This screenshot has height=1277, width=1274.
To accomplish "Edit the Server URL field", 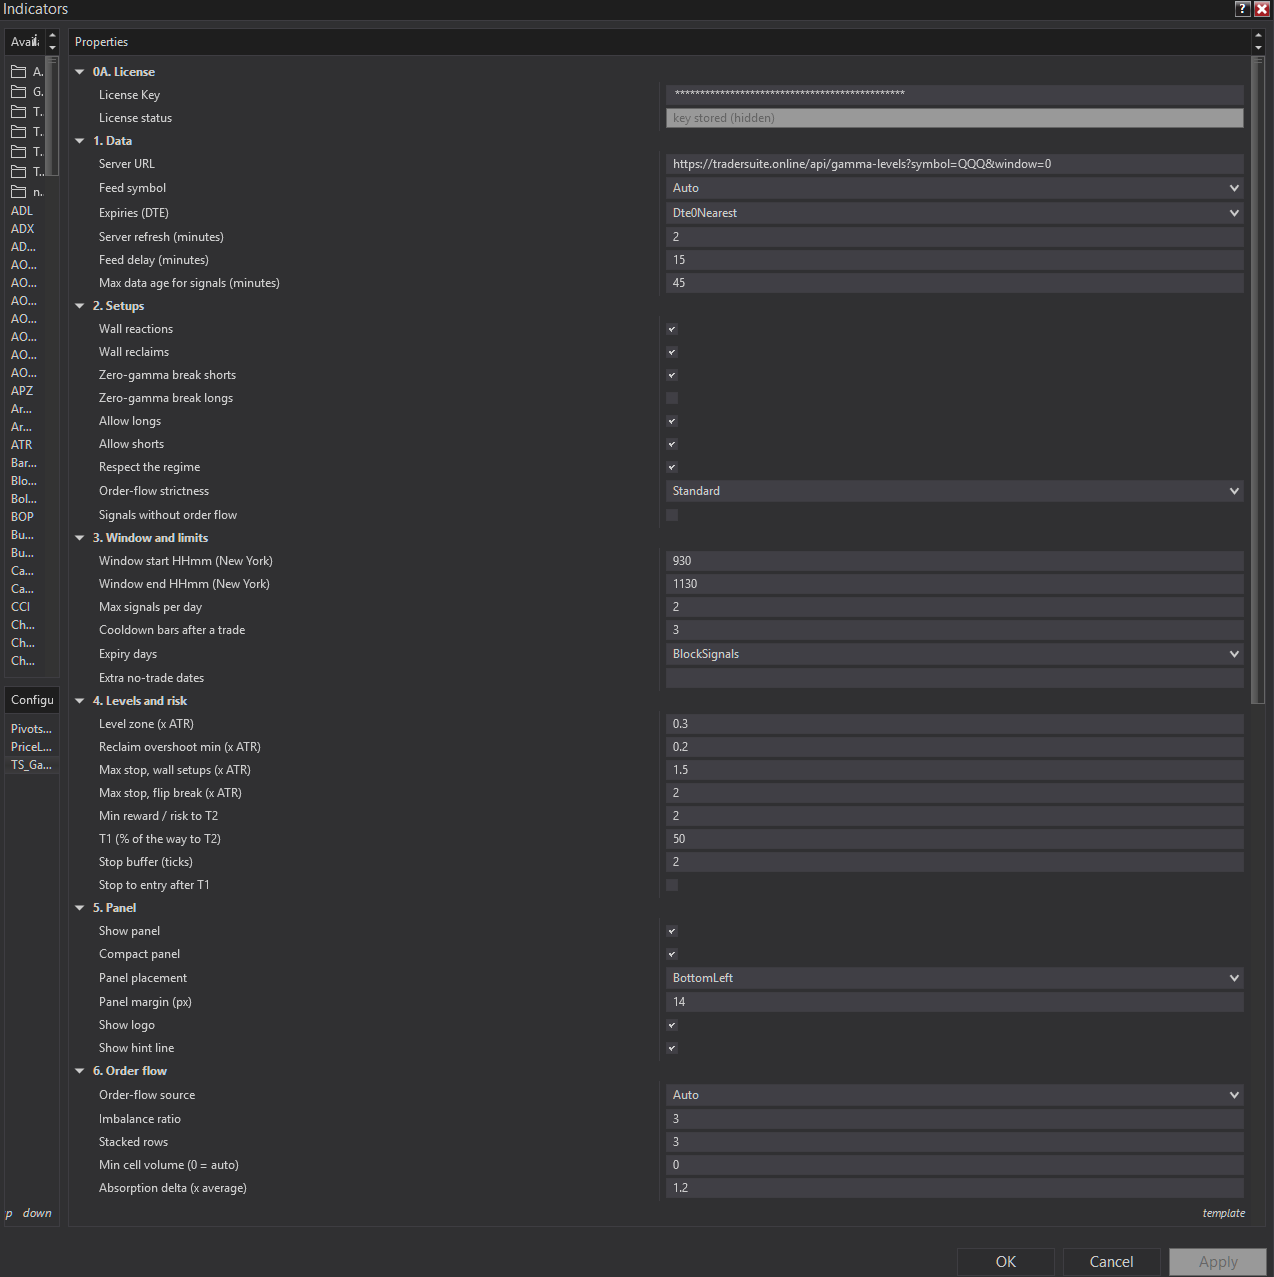I will click(955, 164).
